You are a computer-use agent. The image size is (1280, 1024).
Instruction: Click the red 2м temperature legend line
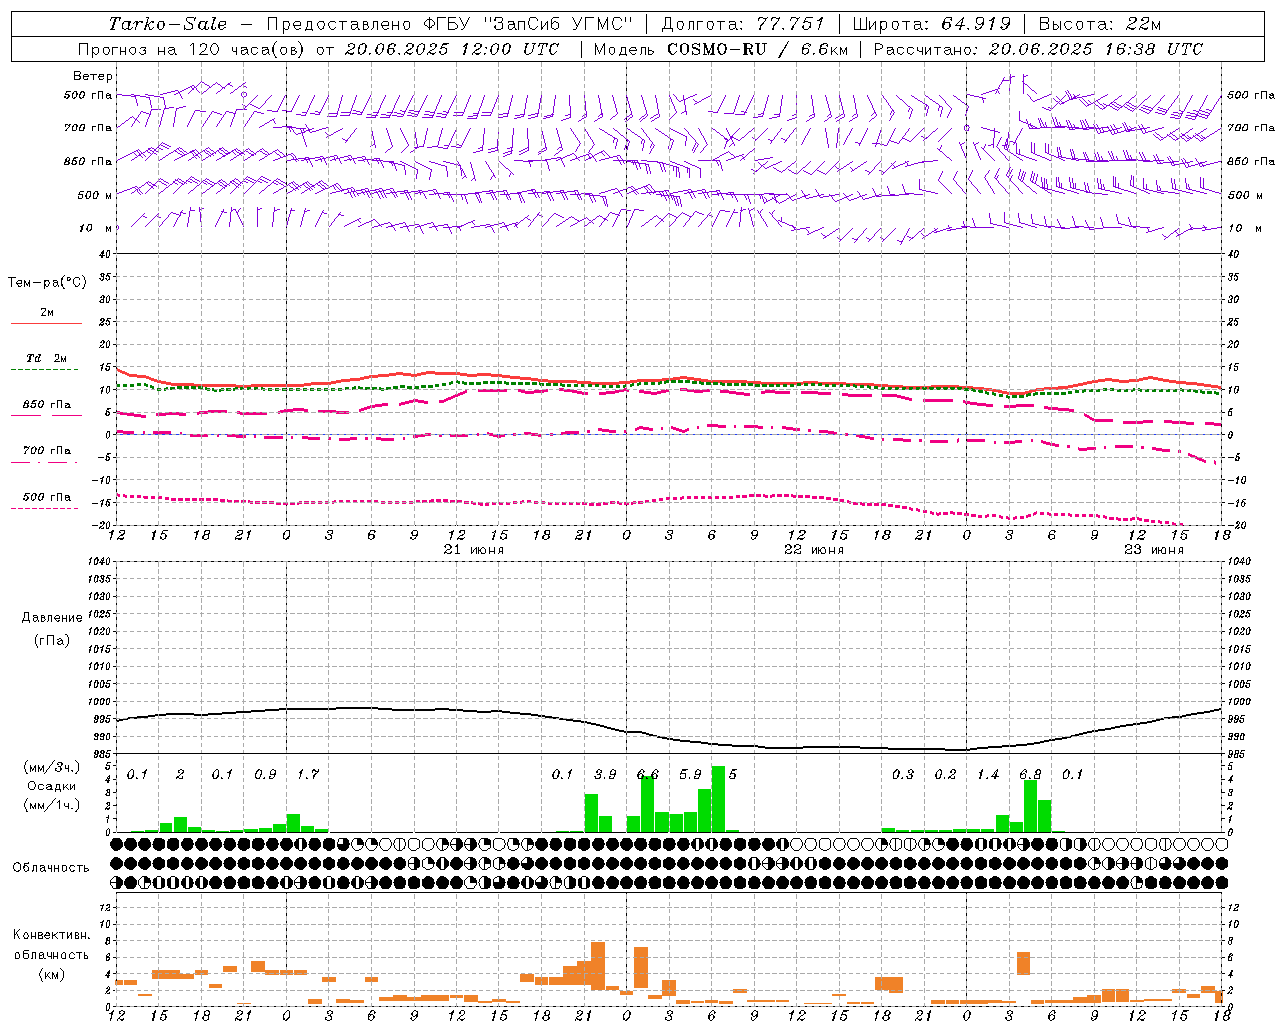point(46,324)
